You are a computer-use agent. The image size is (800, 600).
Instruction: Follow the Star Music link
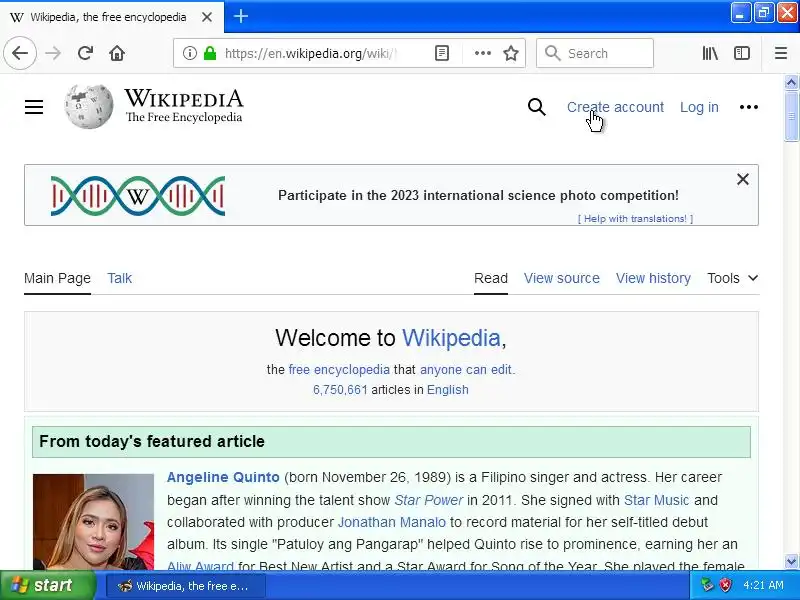[x=656, y=500]
